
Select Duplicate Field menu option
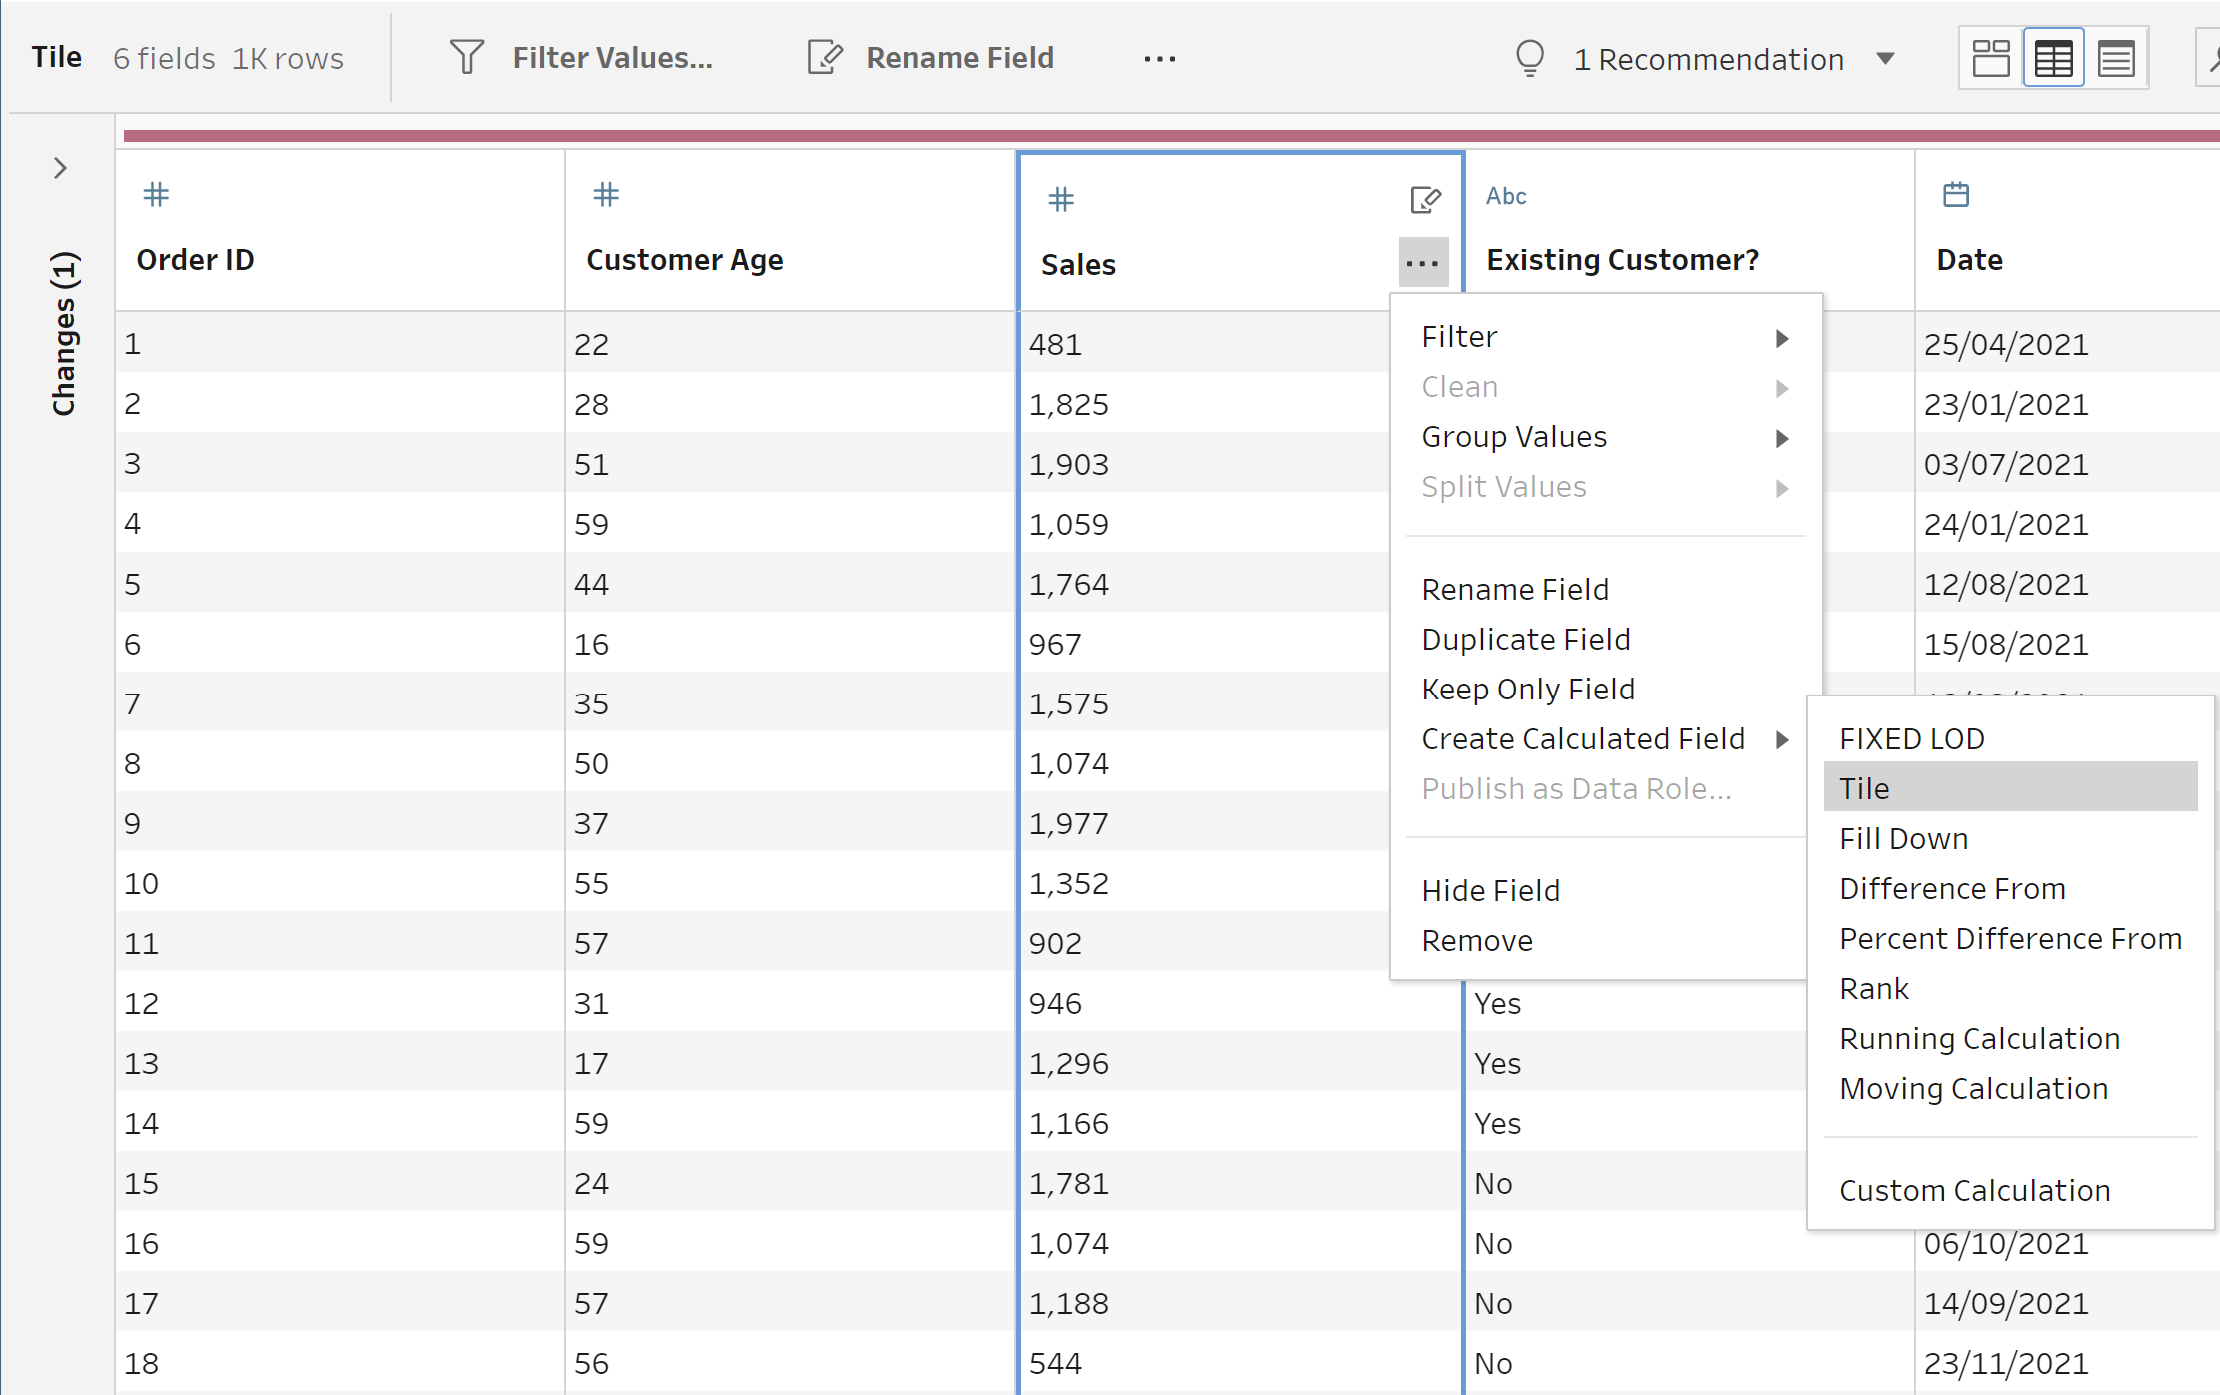coord(1525,639)
